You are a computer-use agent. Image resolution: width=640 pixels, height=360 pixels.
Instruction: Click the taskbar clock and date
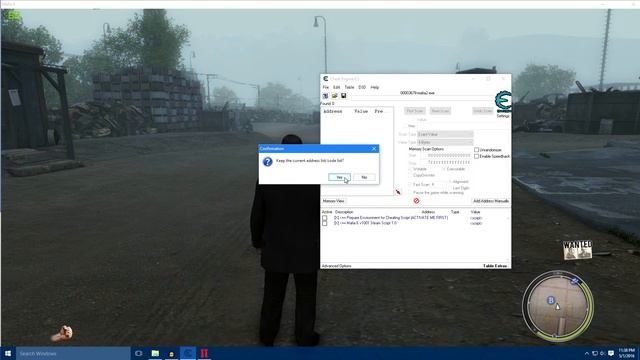[x=627, y=353]
